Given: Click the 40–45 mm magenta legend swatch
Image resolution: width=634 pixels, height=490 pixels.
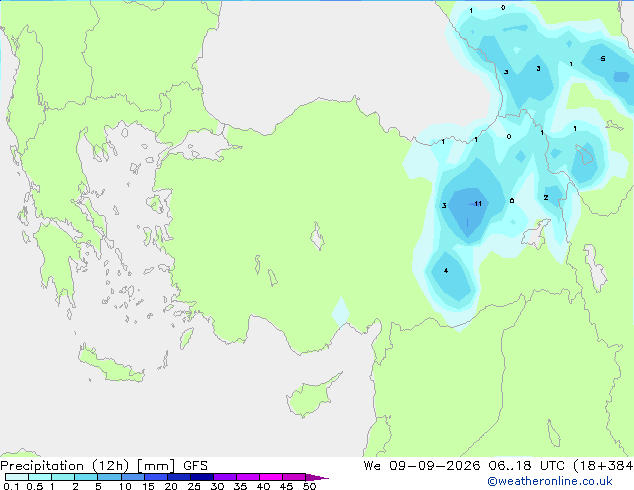Looking at the screenshot, I should (271, 477).
